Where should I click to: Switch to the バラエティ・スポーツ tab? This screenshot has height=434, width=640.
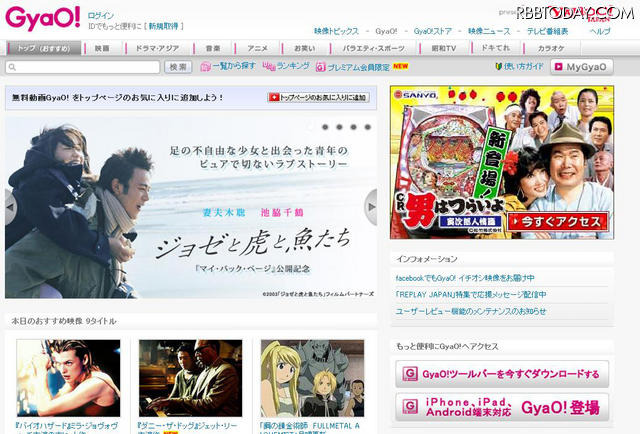[374, 48]
